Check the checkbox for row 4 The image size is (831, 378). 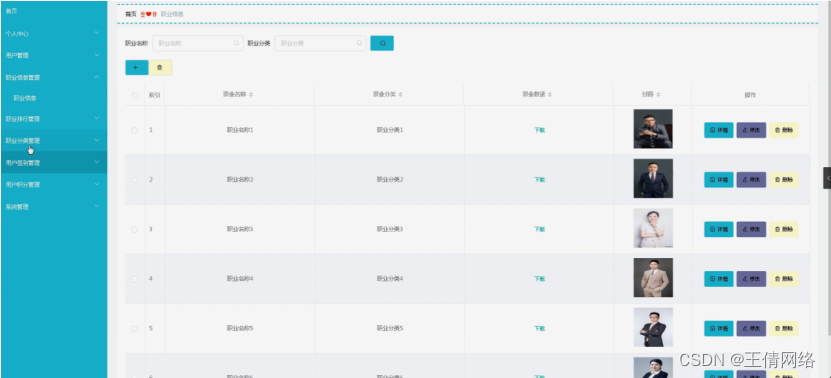(135, 279)
